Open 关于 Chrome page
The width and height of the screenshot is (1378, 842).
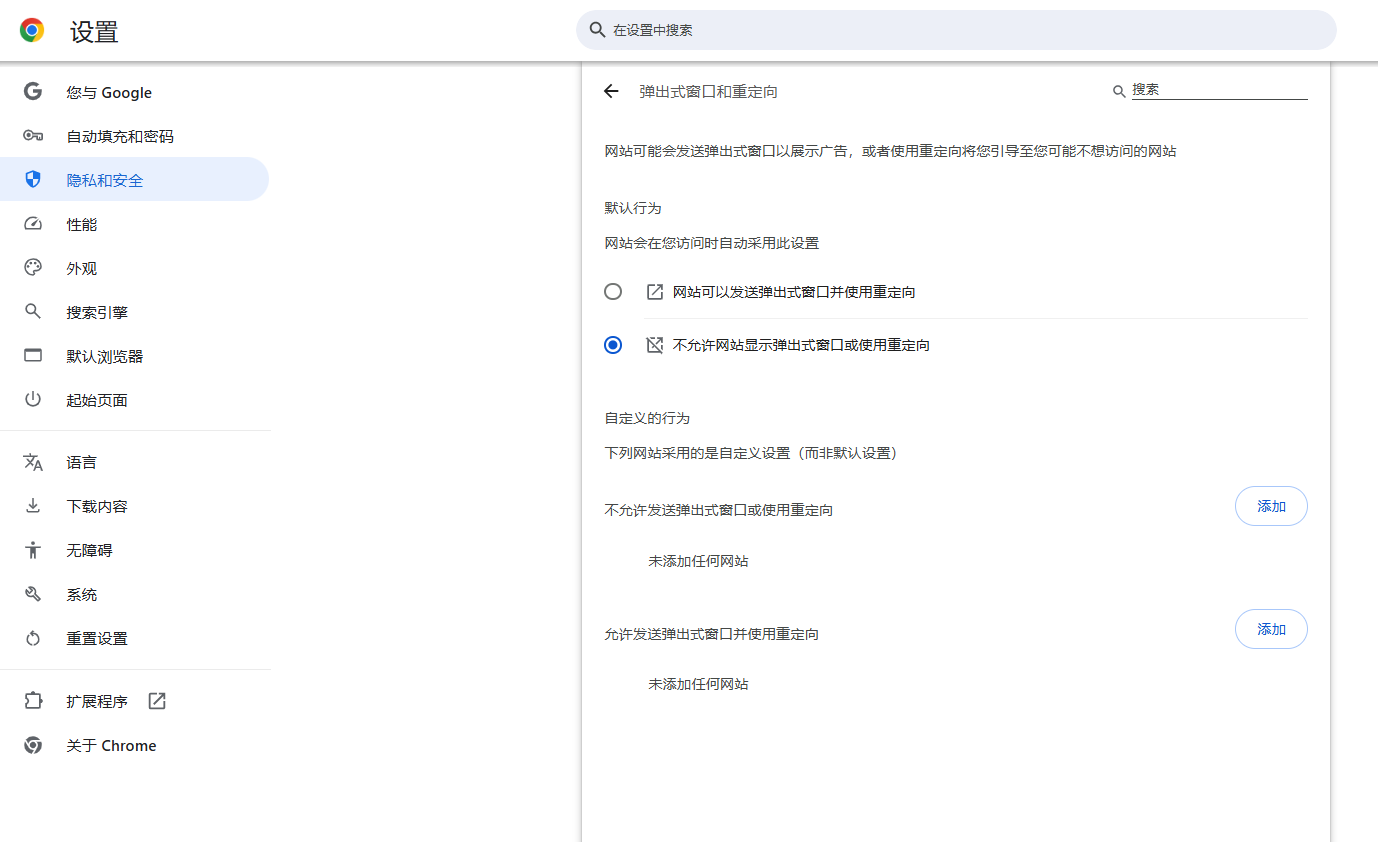pyautogui.click(x=134, y=745)
